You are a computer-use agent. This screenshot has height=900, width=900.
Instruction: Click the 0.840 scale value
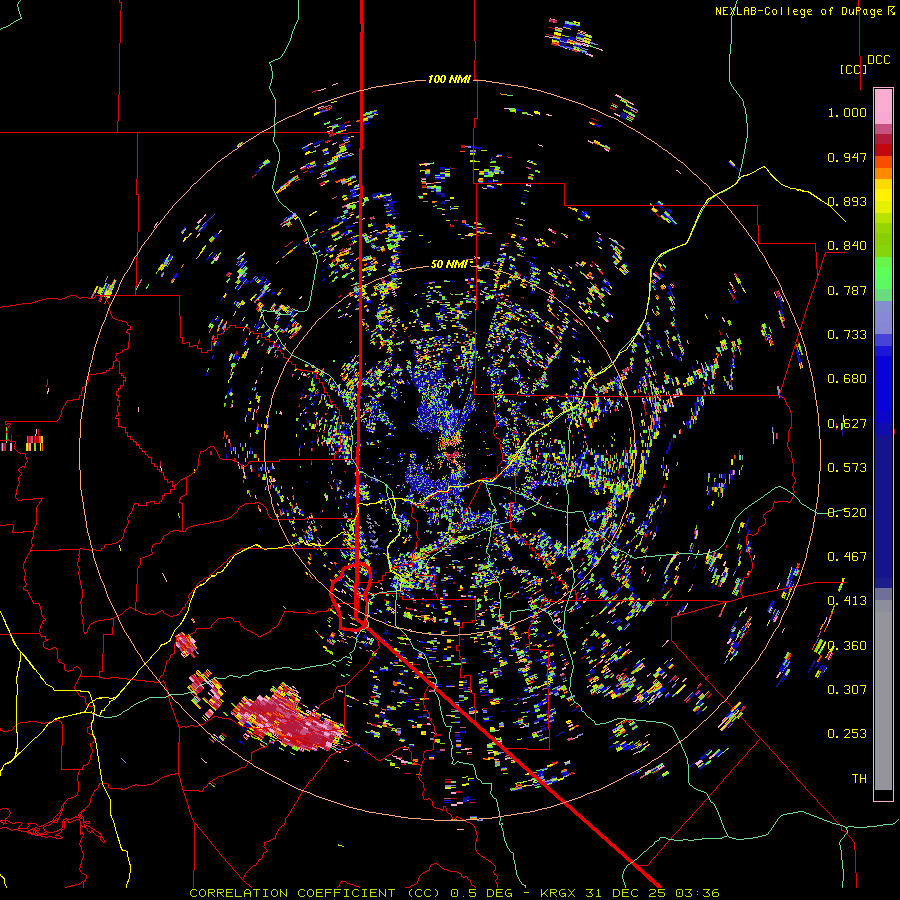(x=847, y=246)
